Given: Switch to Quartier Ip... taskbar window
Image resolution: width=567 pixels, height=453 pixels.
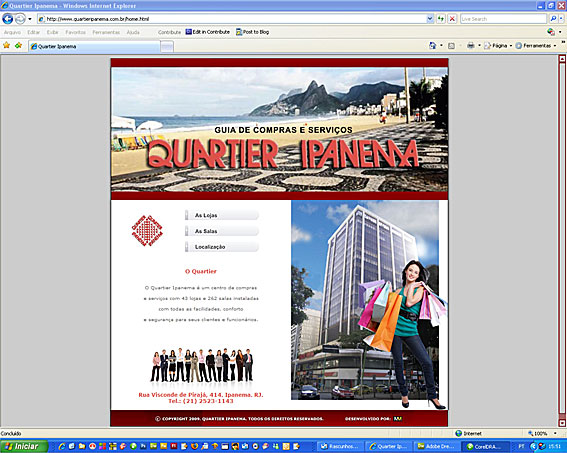Looking at the screenshot, I should [388, 446].
